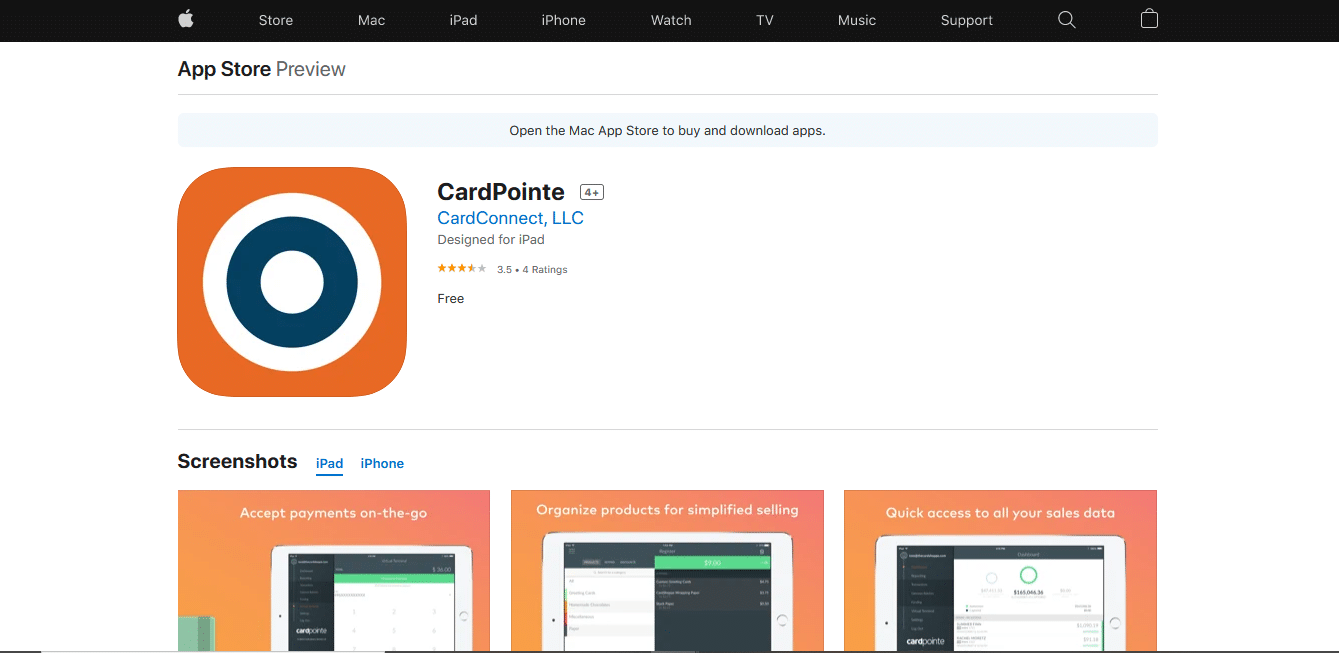Click the orange CardPointe app icon
Screen dimensions: 1339x653
292,282
